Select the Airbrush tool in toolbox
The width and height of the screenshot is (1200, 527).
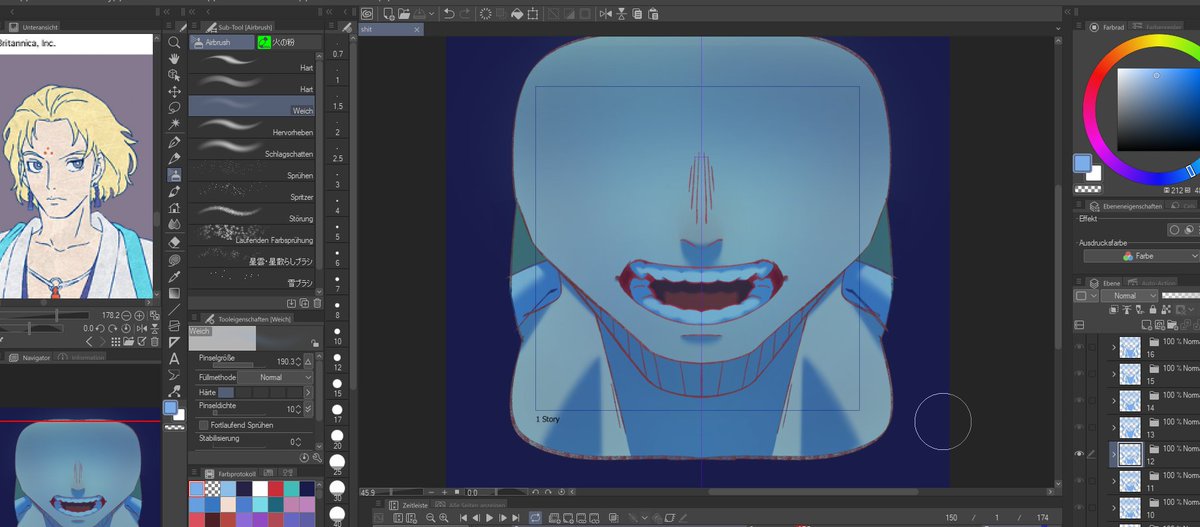click(x=174, y=174)
